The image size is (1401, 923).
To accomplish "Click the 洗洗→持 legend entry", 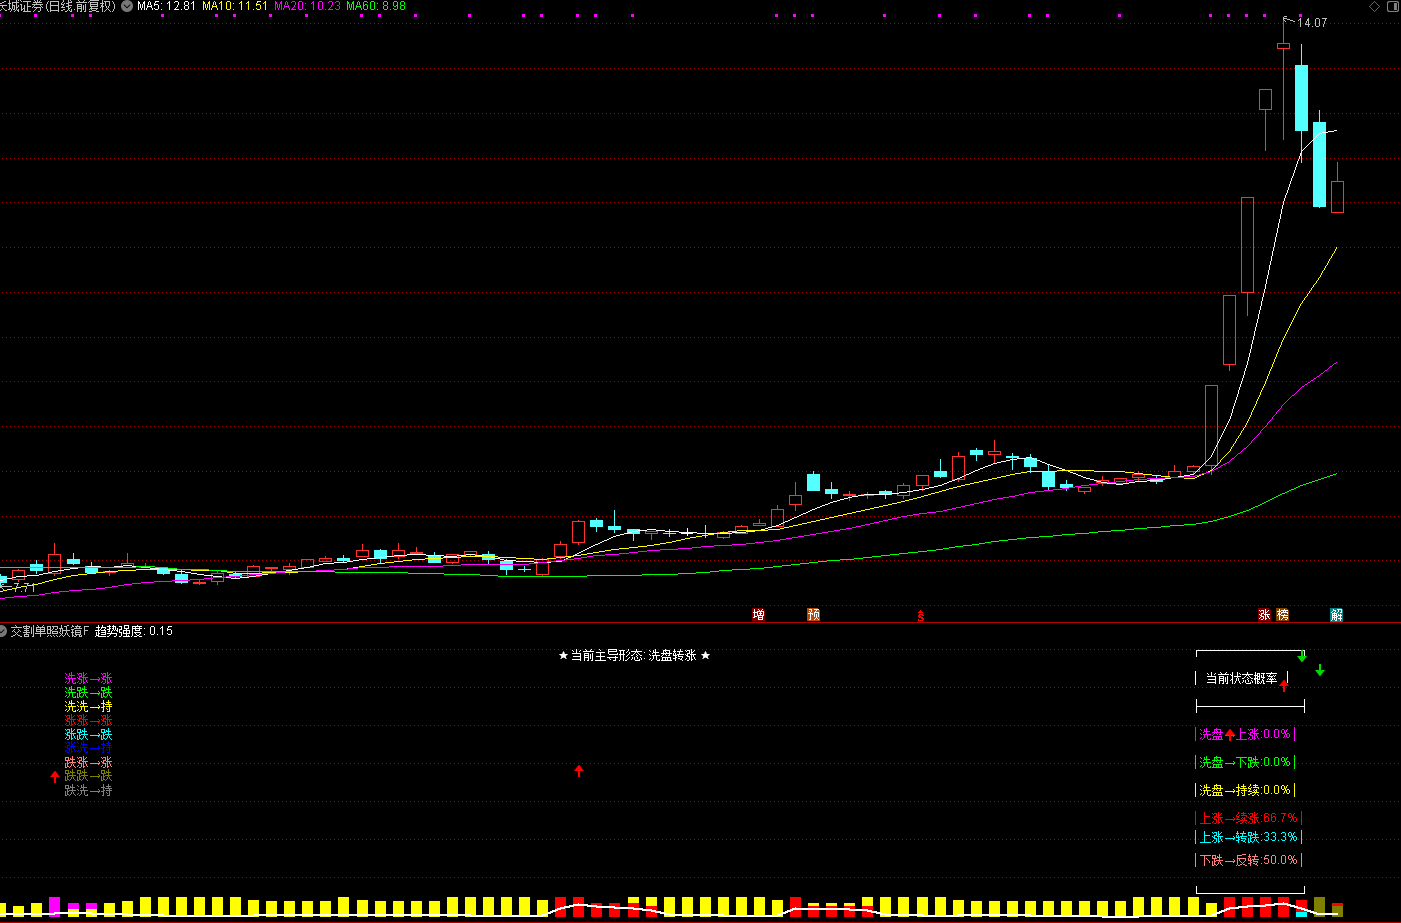I will coord(88,706).
